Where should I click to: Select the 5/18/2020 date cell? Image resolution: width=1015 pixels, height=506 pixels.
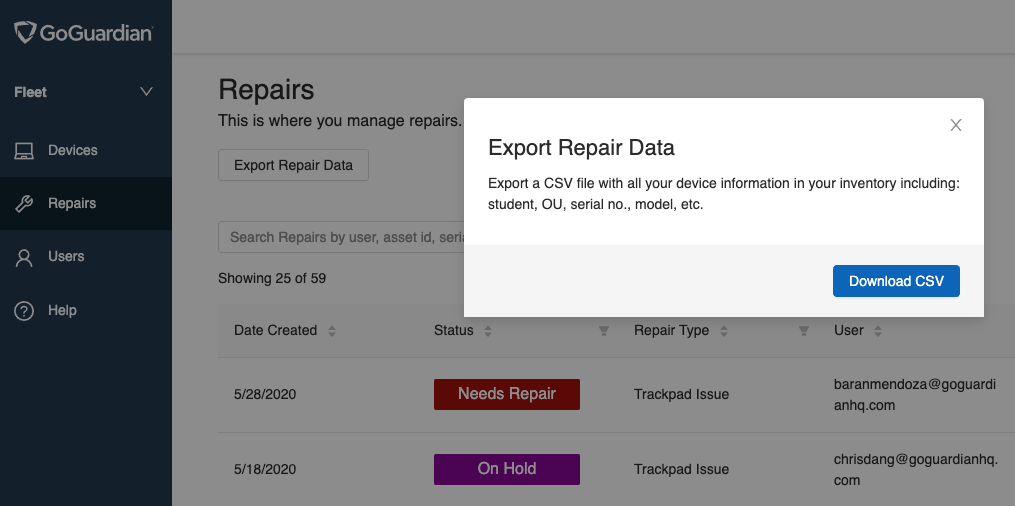(x=265, y=469)
